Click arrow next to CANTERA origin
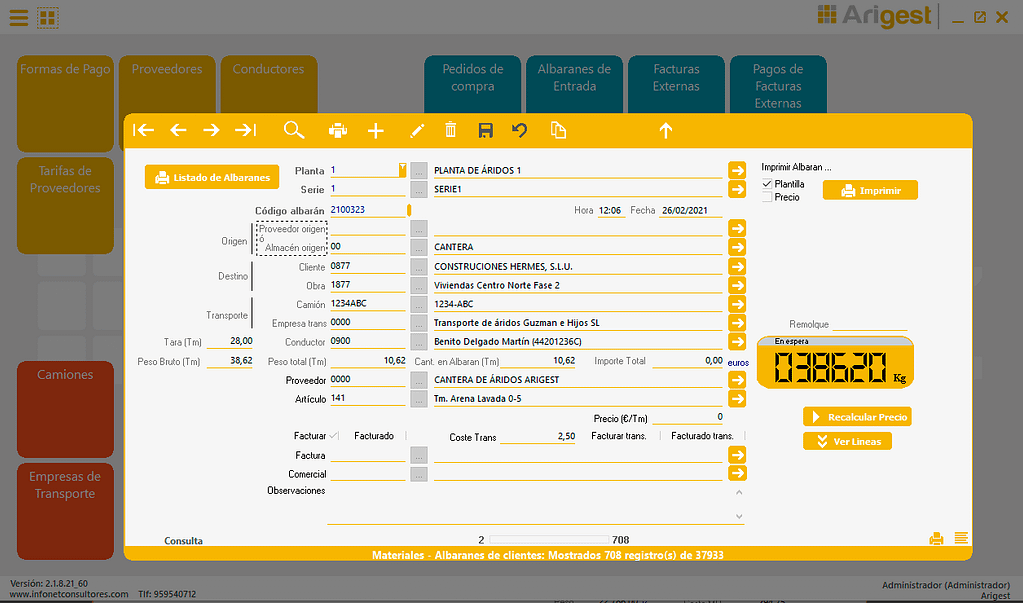 pos(737,247)
